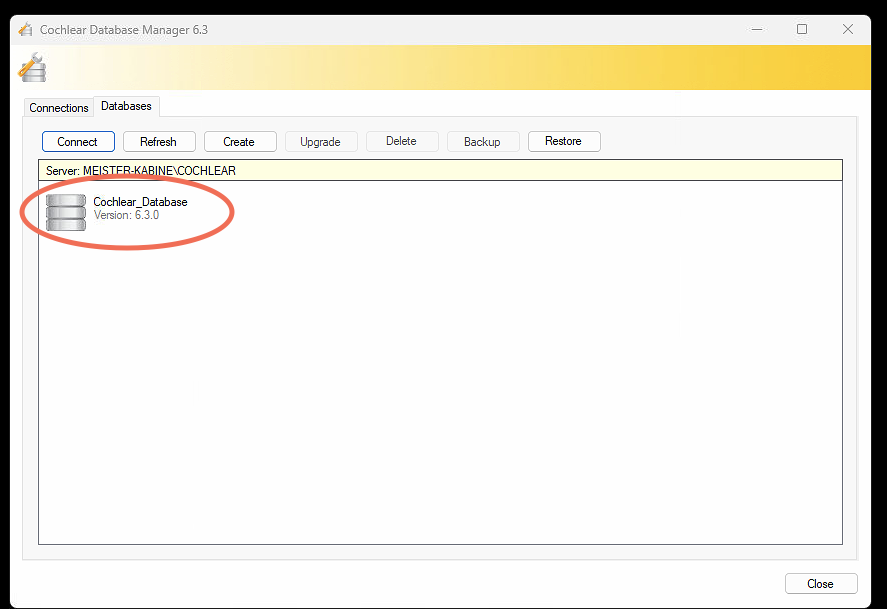Click the Upgrade button
887x609 pixels.
(x=320, y=142)
